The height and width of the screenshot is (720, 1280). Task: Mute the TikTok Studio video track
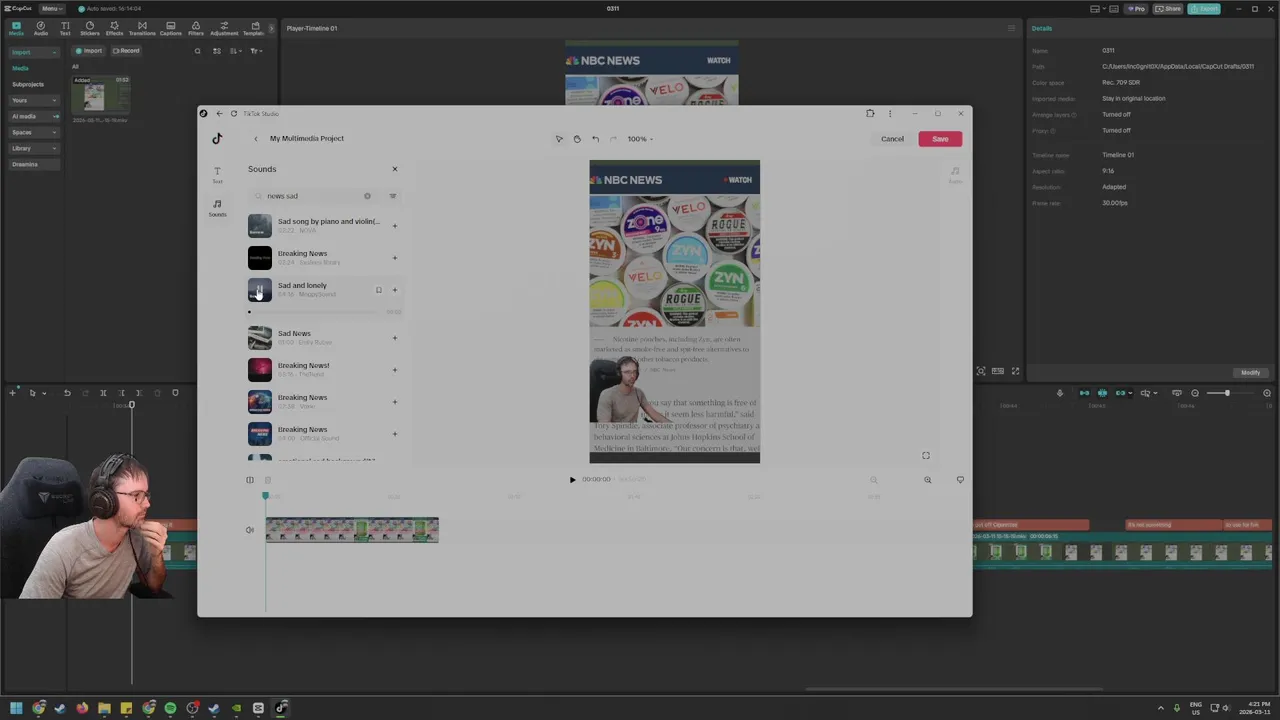point(250,530)
